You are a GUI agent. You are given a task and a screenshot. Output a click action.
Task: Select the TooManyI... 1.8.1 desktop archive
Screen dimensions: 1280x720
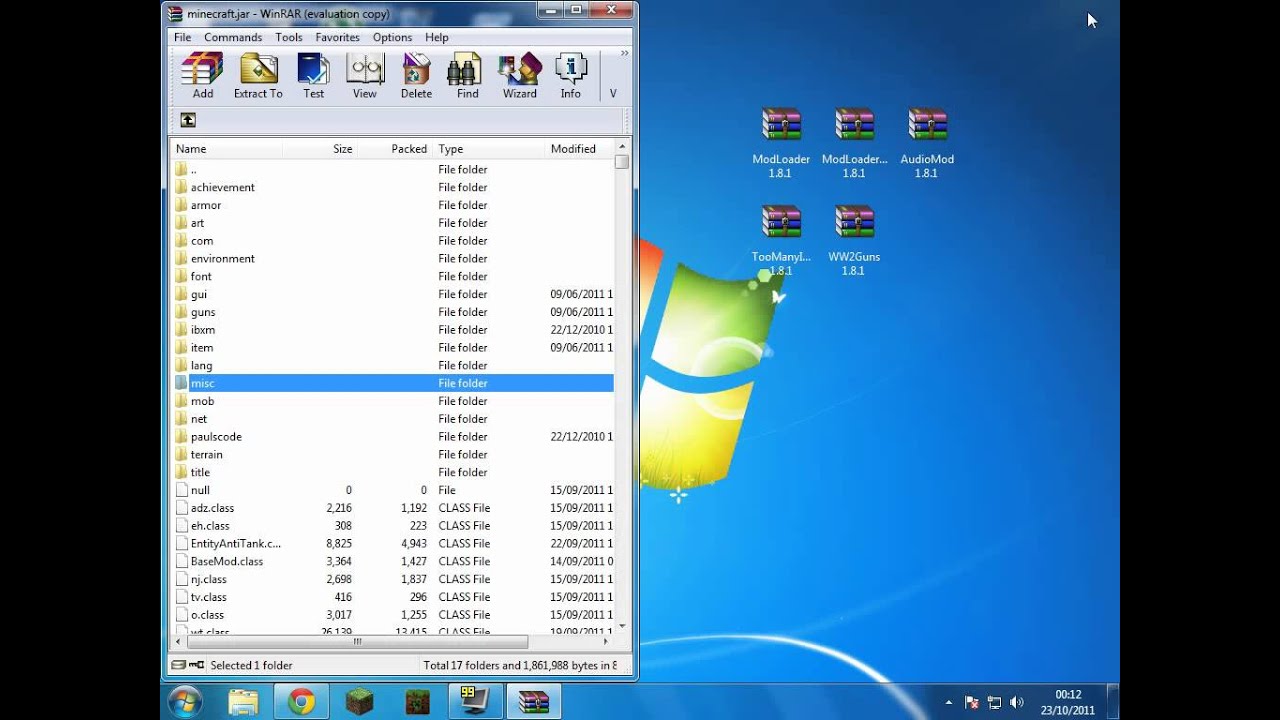(781, 241)
